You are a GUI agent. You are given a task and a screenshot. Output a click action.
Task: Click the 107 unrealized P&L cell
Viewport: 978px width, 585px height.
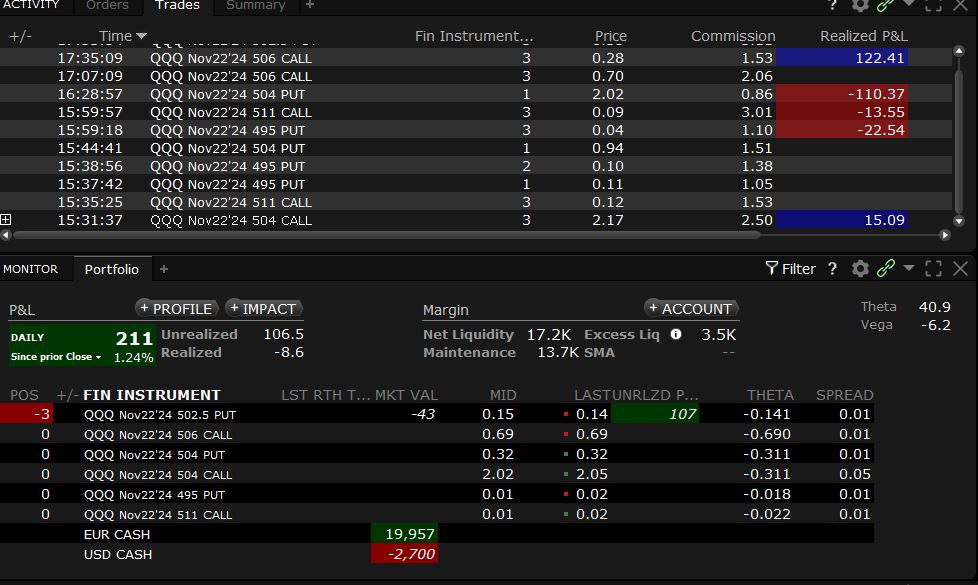tap(655, 414)
